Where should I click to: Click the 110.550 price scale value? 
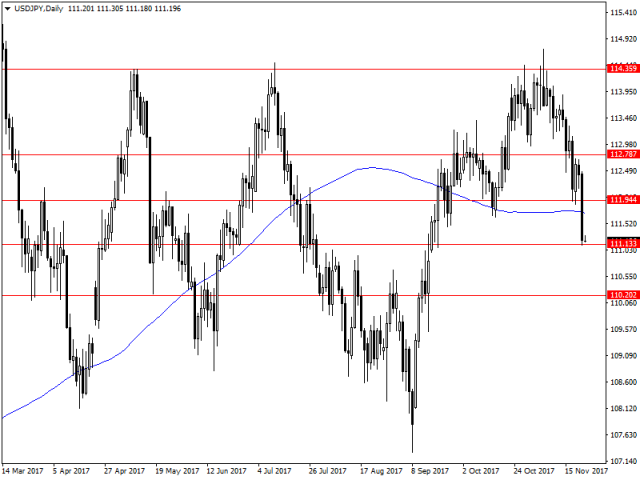[623, 276]
